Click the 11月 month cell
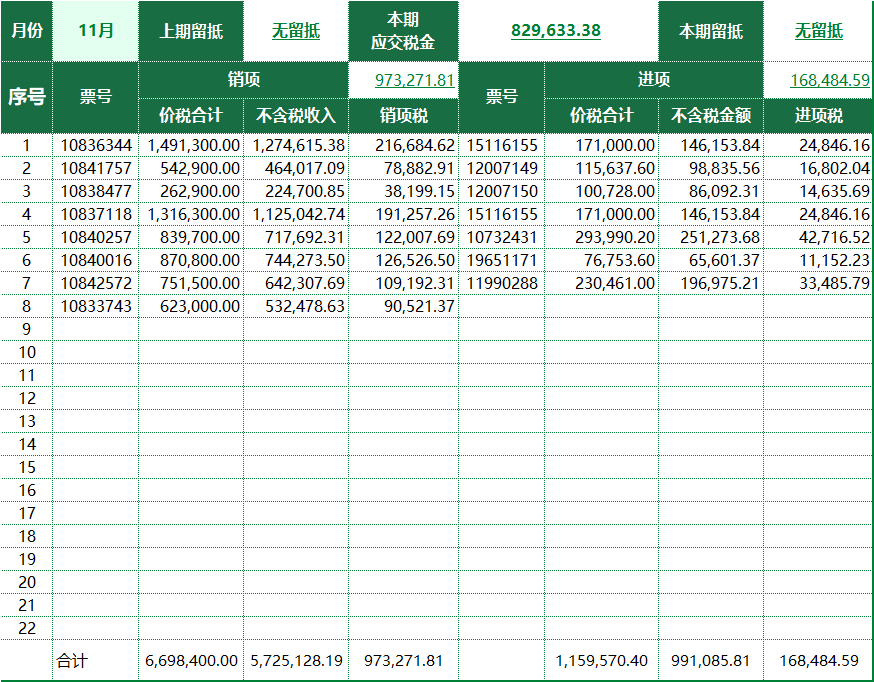874x682 pixels. [95, 31]
